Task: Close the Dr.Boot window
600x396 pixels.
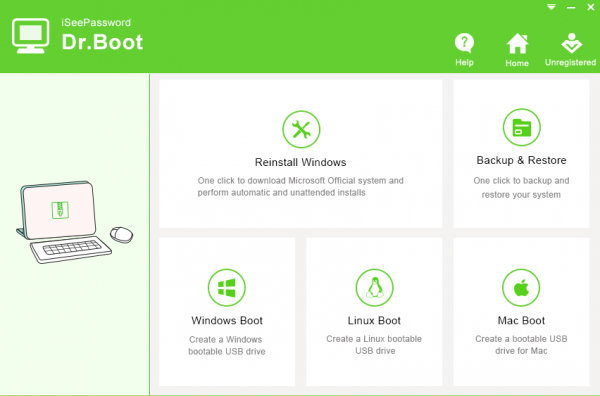Action: coord(590,7)
